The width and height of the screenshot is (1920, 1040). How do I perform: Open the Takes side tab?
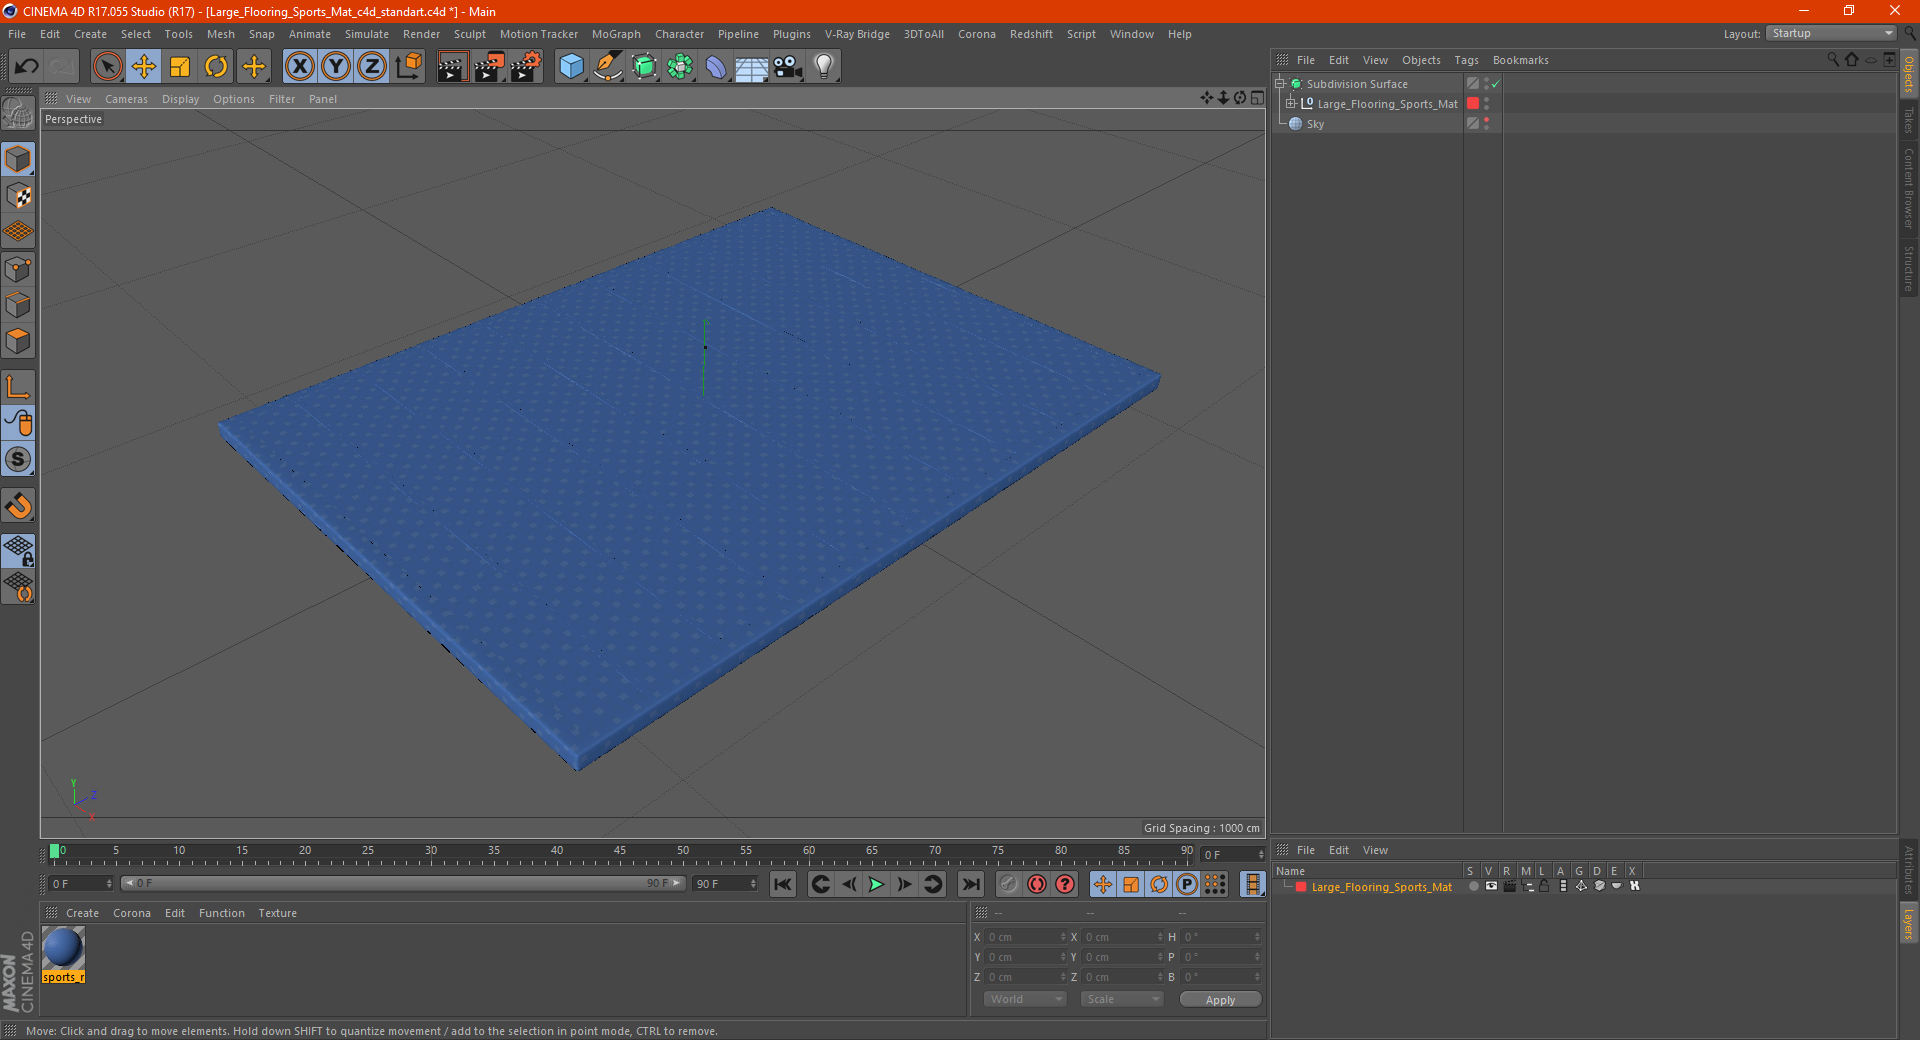tap(1908, 119)
